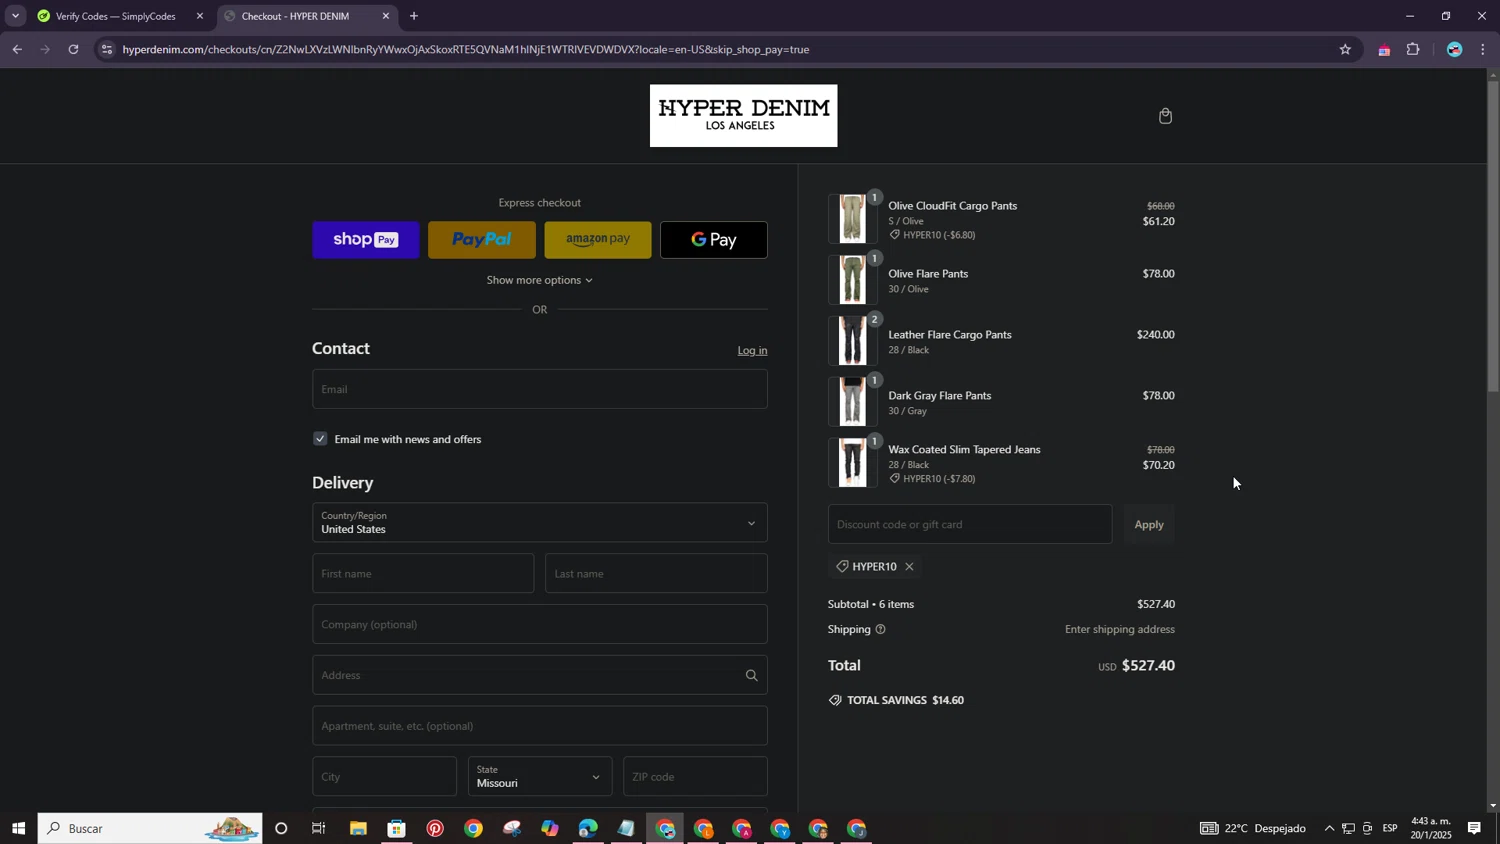Screen dimensions: 1500x844
Task: Close the Checkout HYPER DENIM tab
Action: [x=386, y=16]
